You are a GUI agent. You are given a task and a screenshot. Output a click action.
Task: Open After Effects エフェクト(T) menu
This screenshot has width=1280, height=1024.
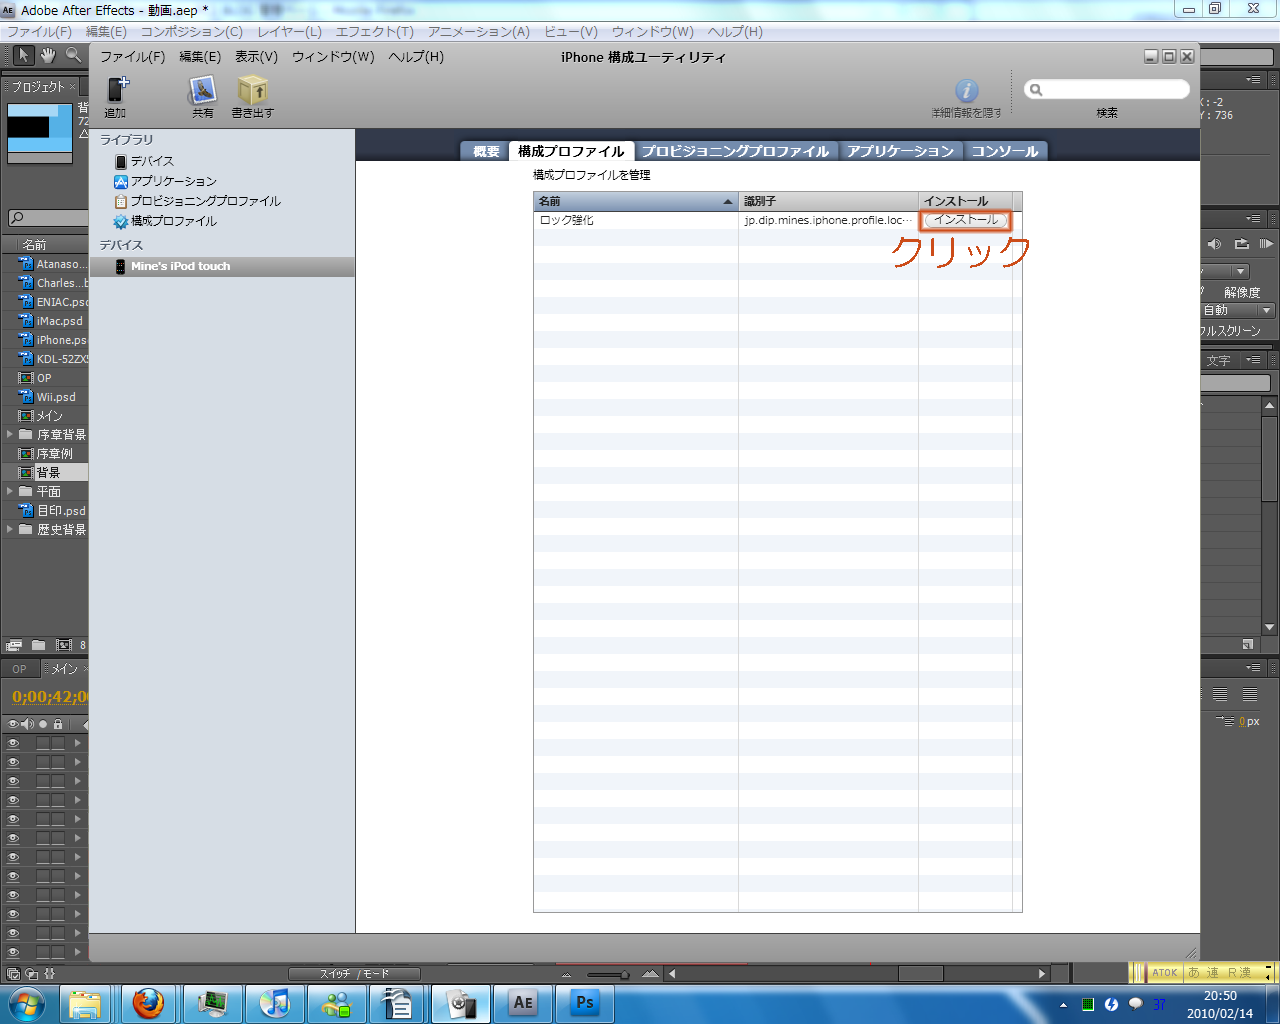(x=374, y=32)
